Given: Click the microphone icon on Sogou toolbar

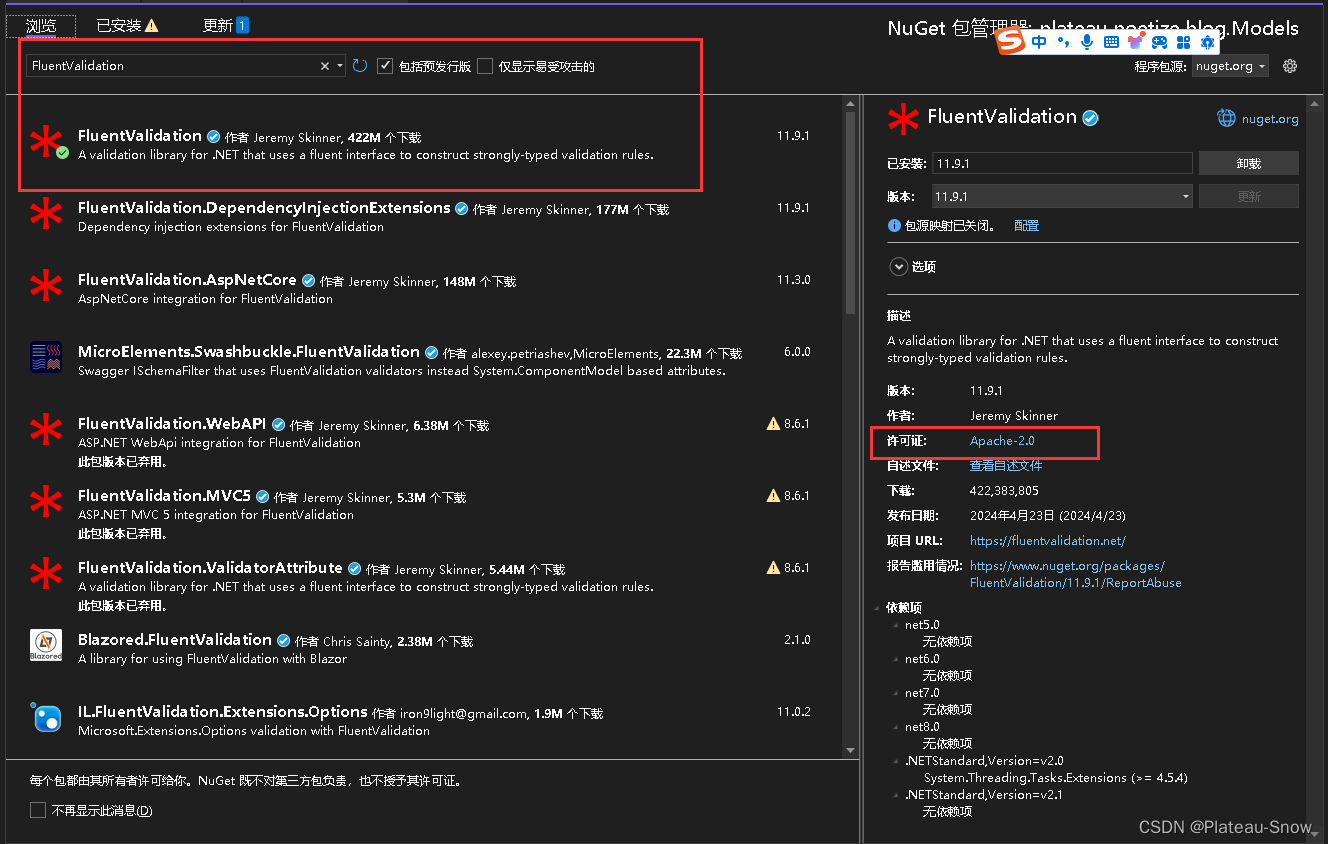Looking at the screenshot, I should (1089, 42).
